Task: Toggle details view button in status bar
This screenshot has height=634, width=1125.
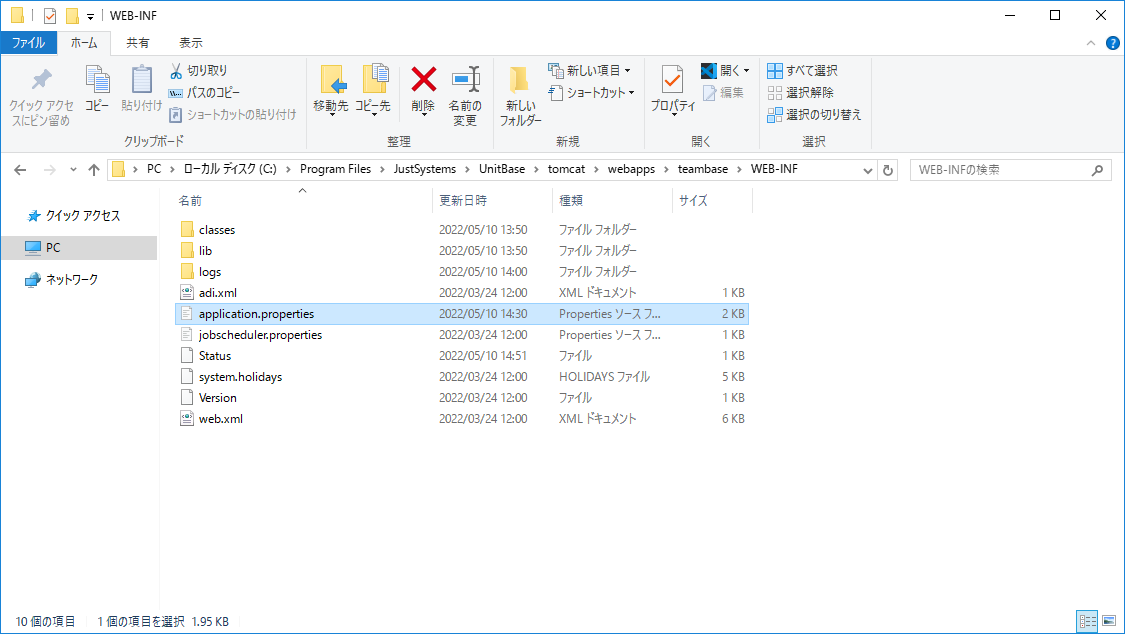Action: (1088, 621)
